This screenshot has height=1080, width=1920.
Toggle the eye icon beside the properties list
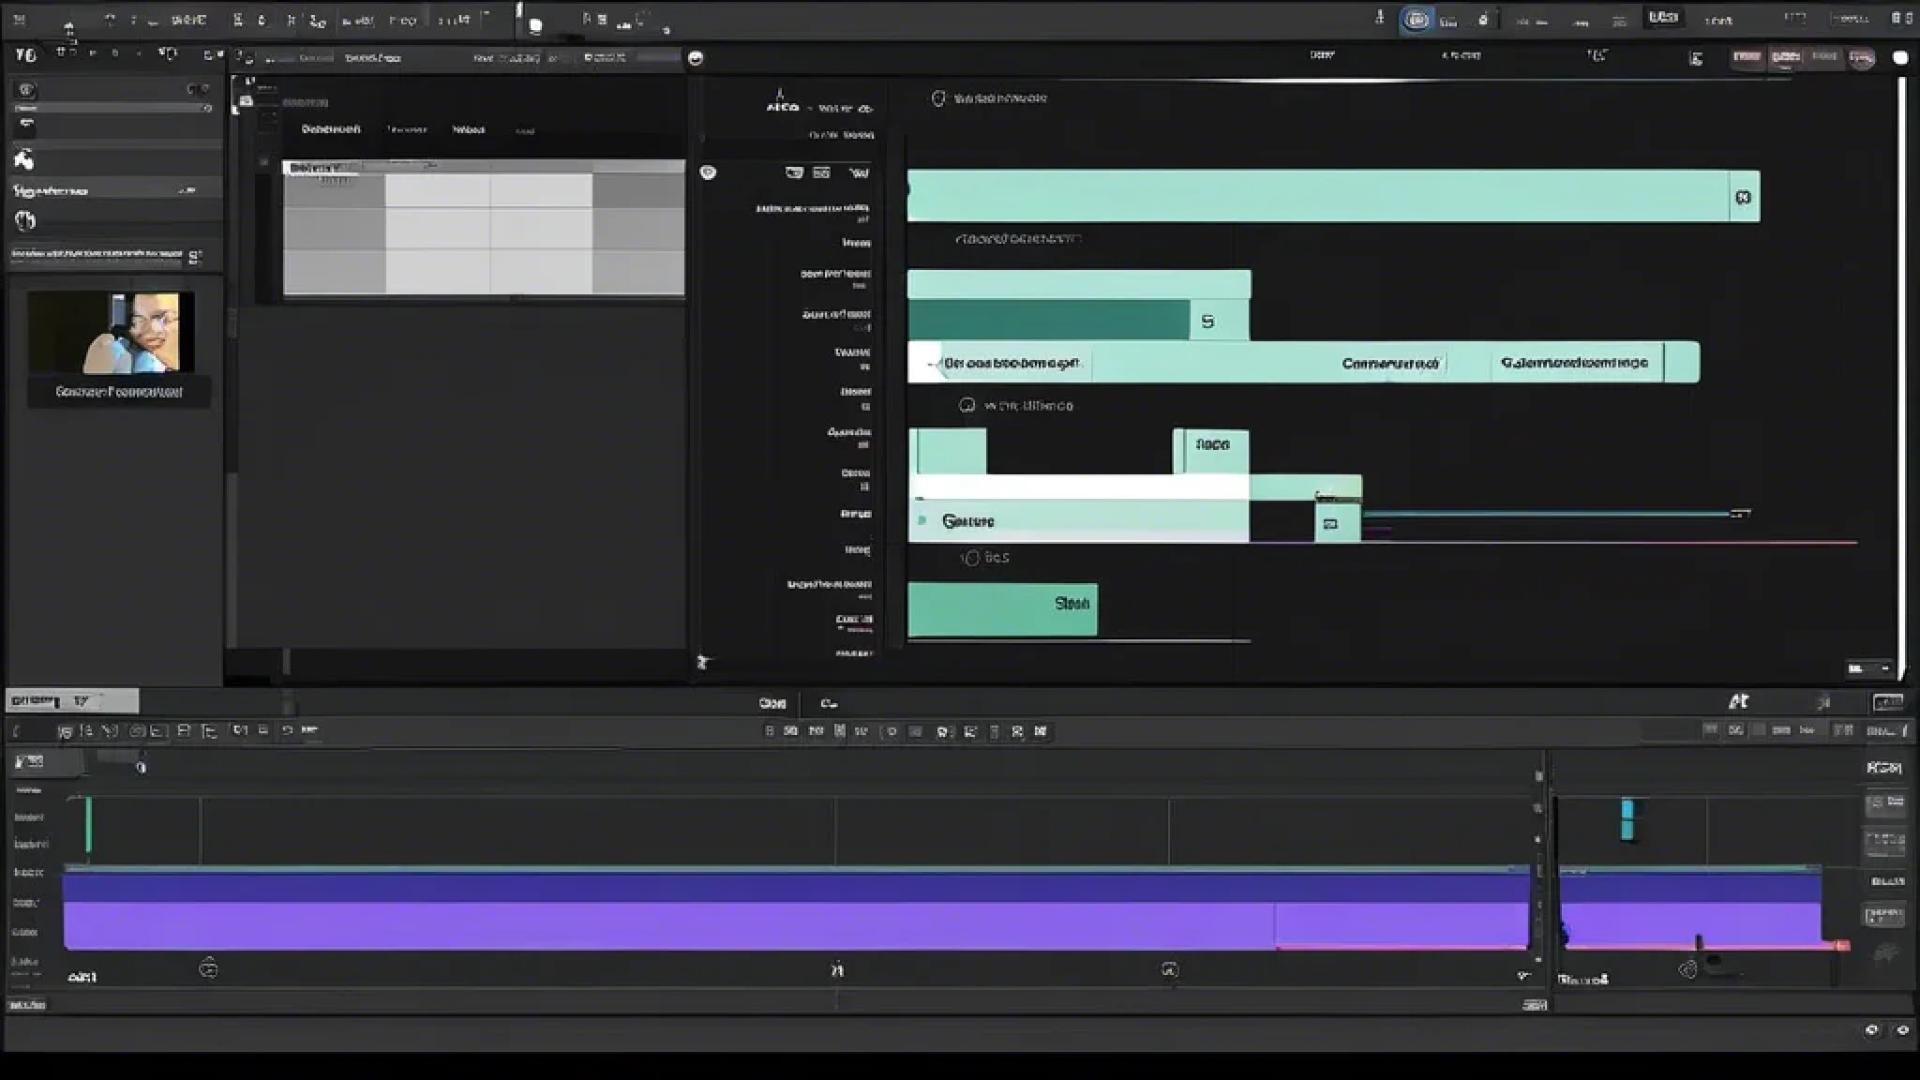[x=708, y=172]
